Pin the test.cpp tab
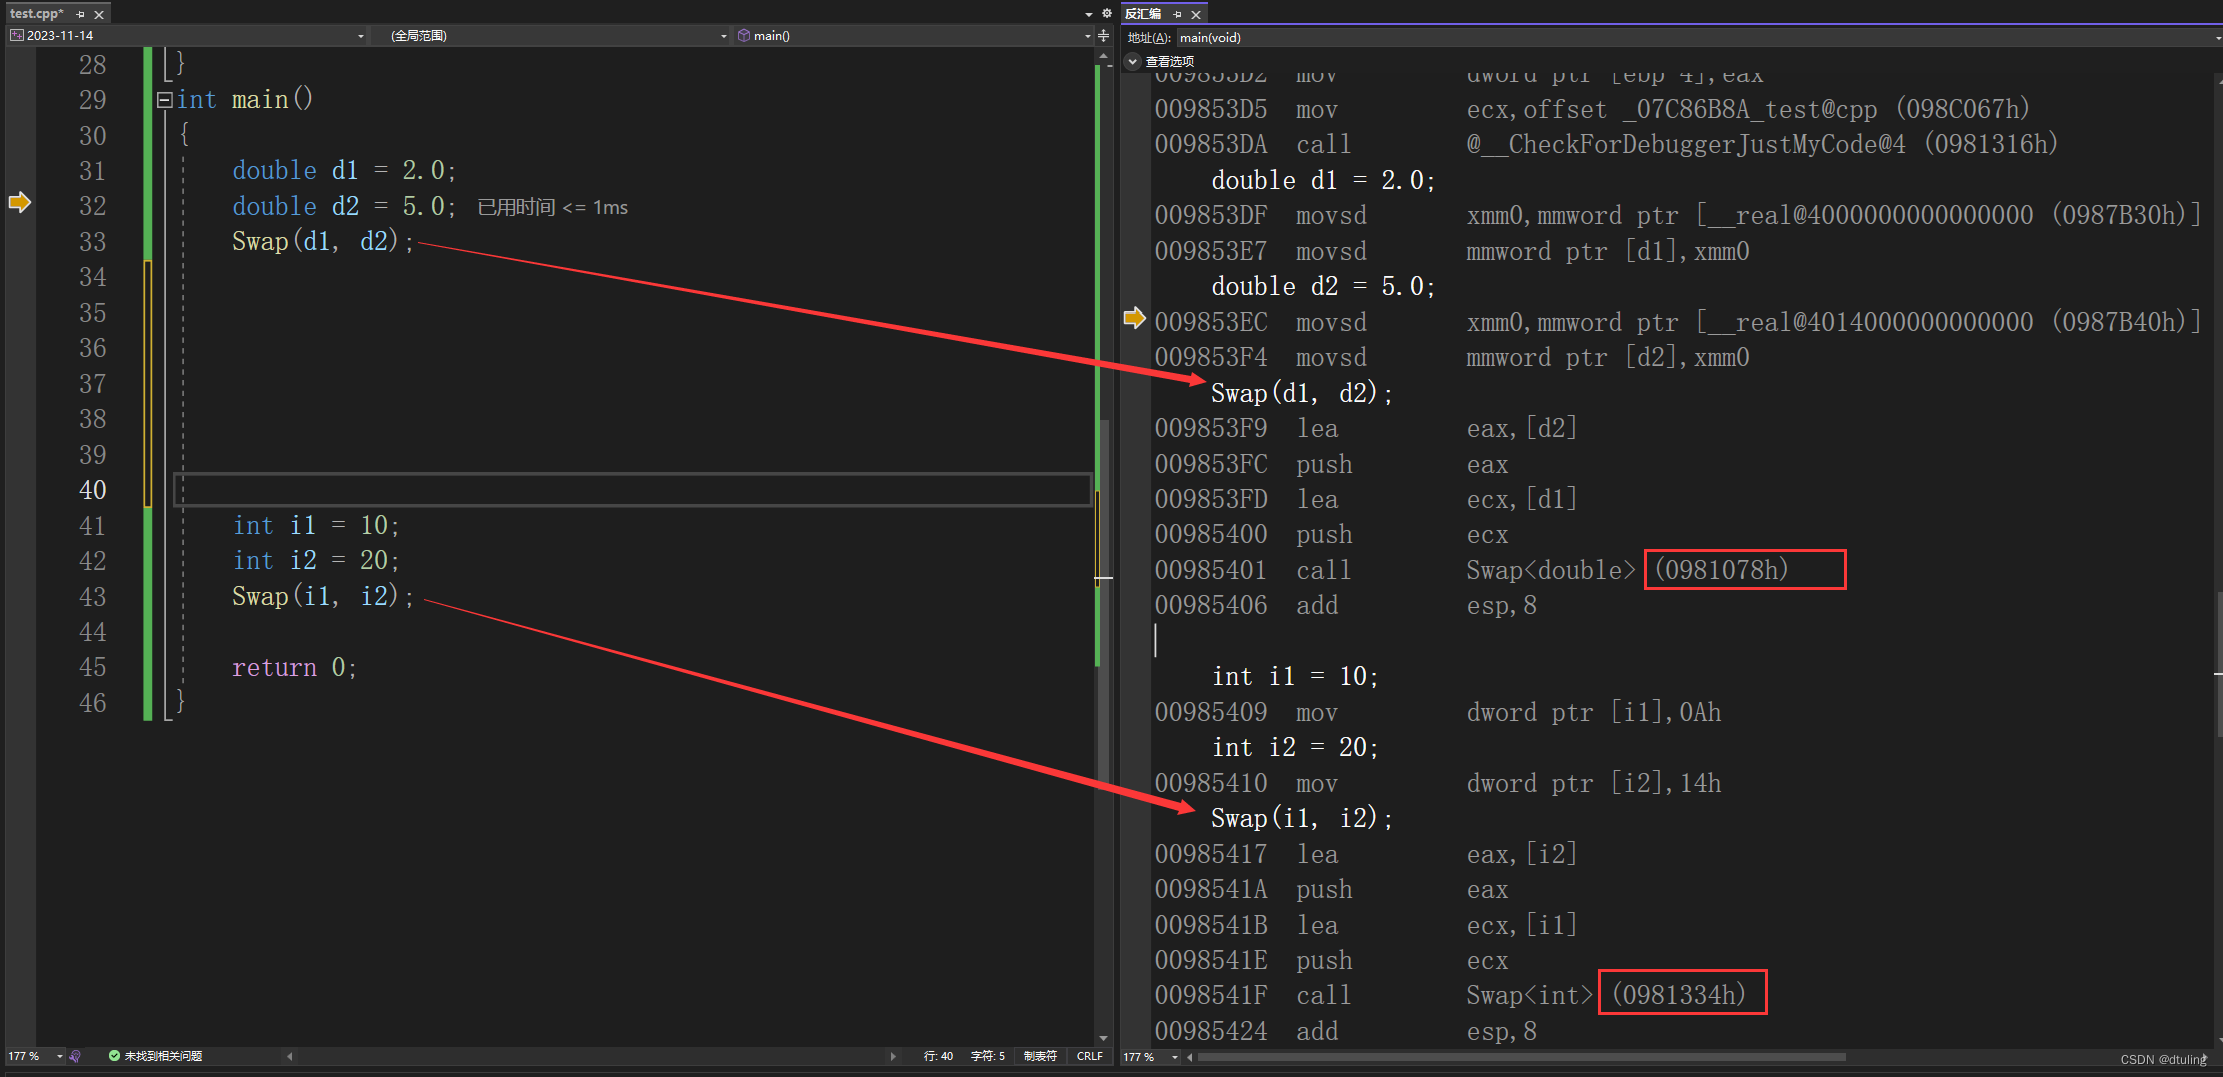The width and height of the screenshot is (2223, 1077). [81, 15]
